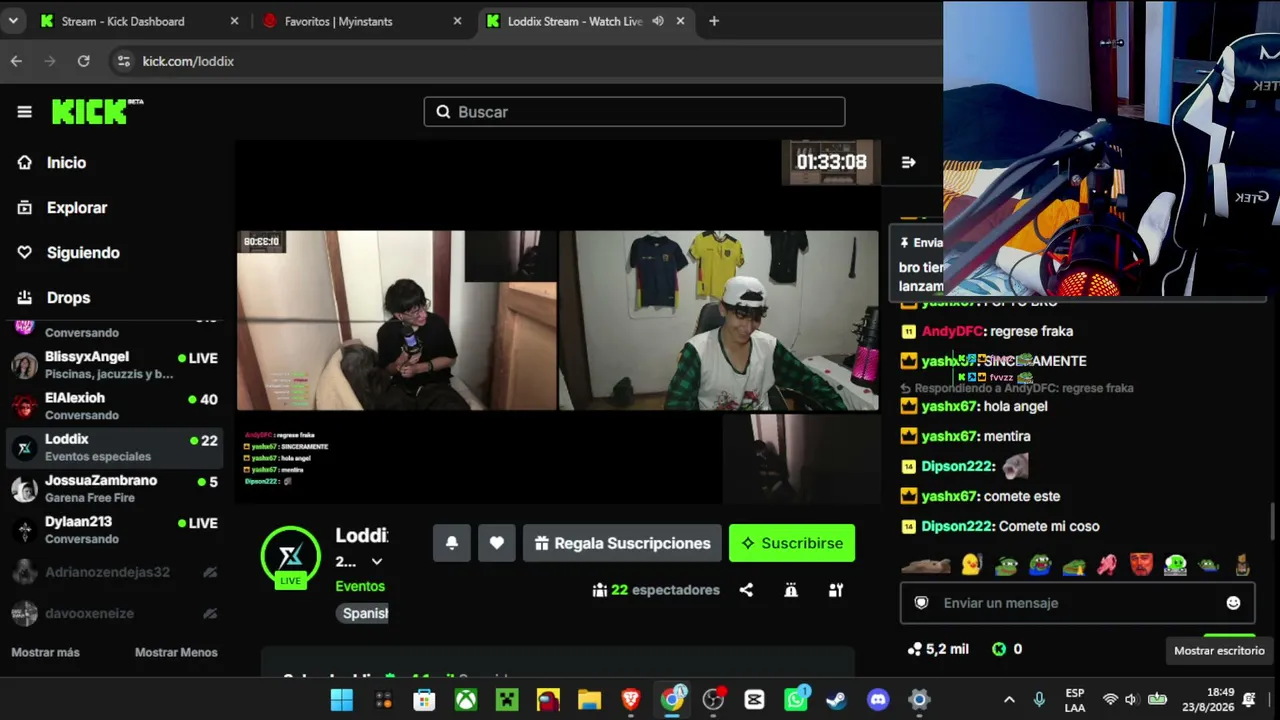The height and width of the screenshot is (720, 1280).
Task: Click the chat identity shield icon
Action: 922,603
